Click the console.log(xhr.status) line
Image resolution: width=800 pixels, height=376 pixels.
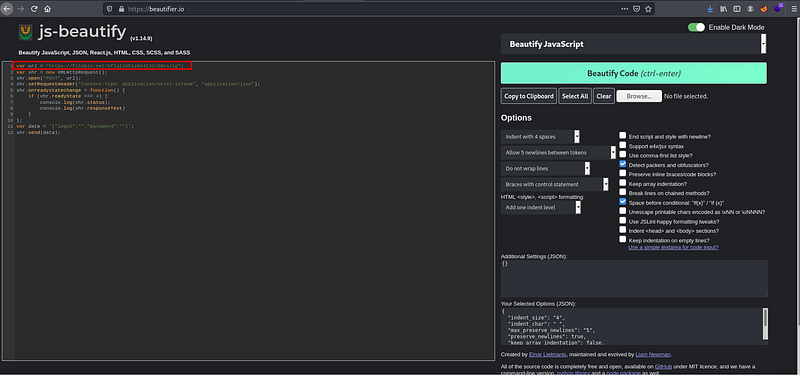click(75, 102)
